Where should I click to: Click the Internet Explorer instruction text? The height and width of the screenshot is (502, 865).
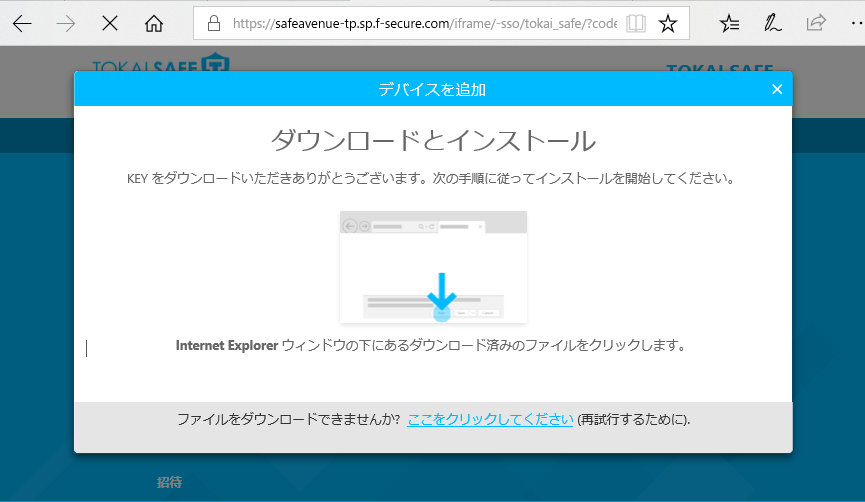431,345
